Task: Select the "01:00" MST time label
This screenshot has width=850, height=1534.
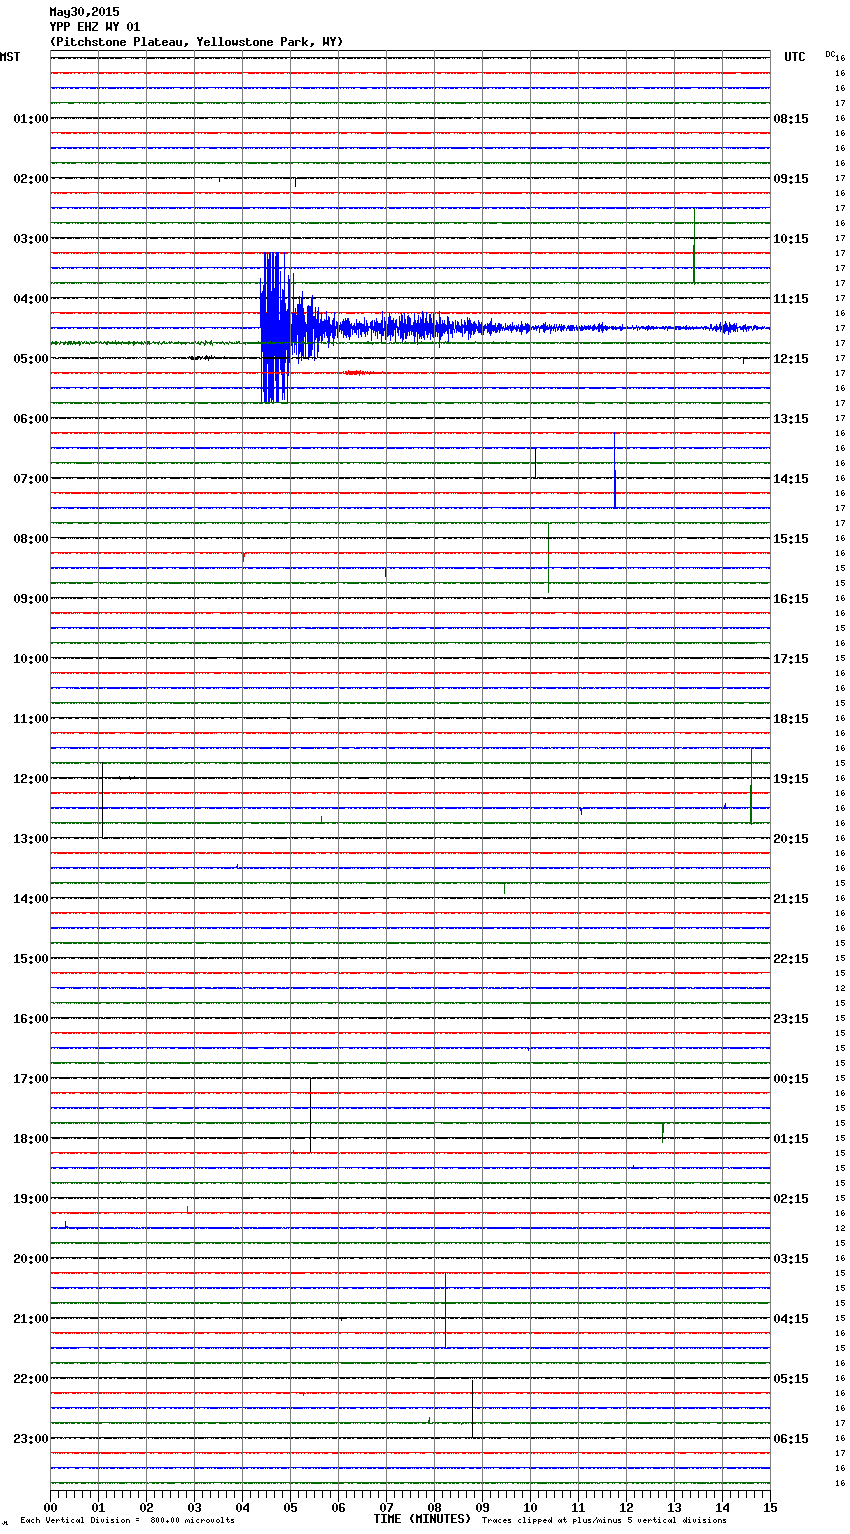Action: click(31, 119)
